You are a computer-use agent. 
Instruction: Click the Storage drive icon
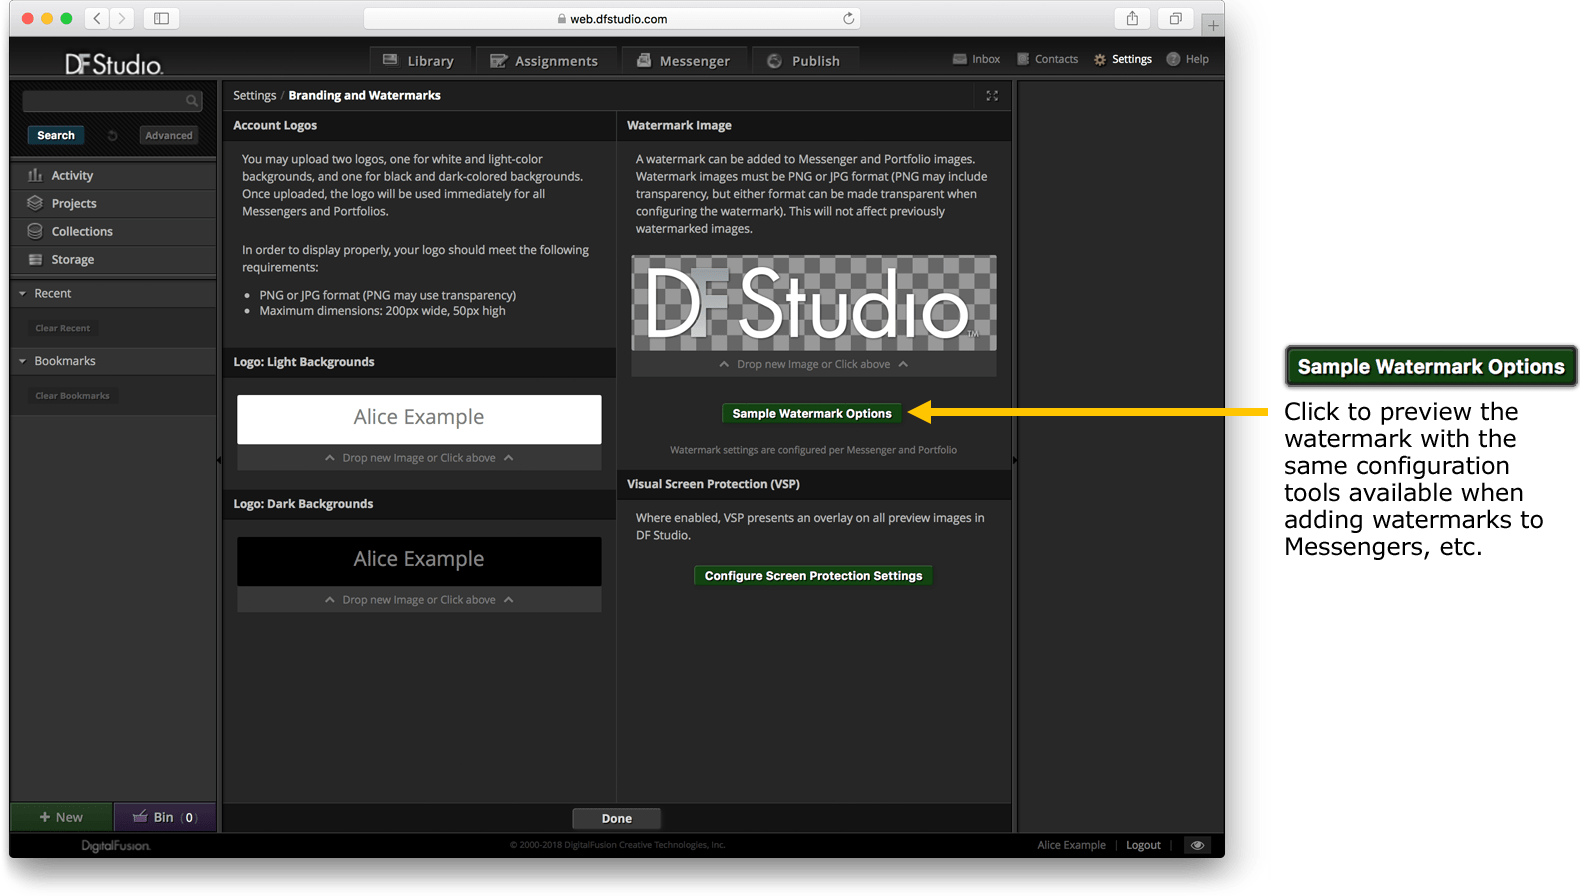pyautogui.click(x=35, y=259)
